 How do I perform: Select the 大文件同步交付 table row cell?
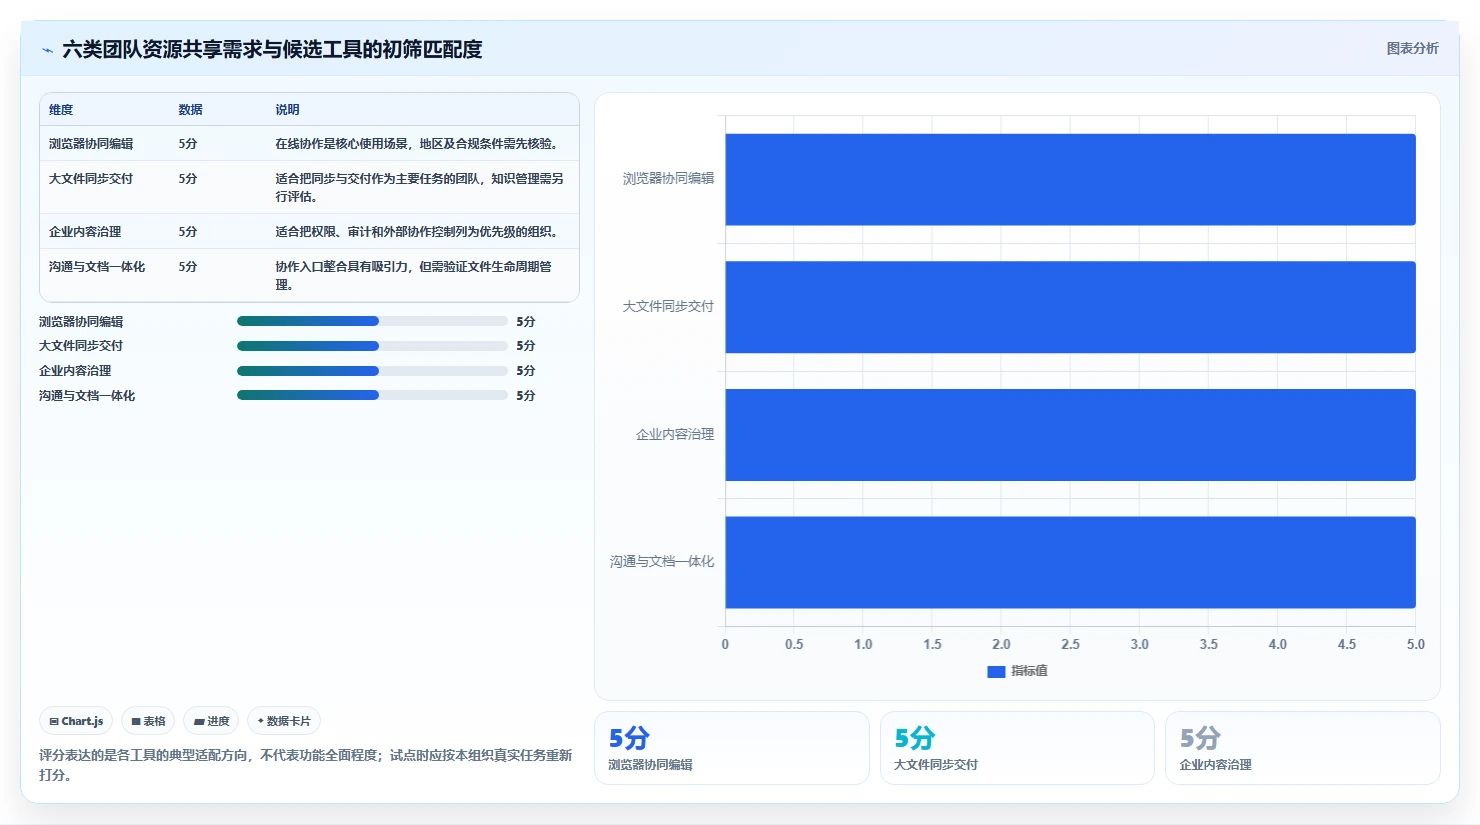(x=91, y=179)
